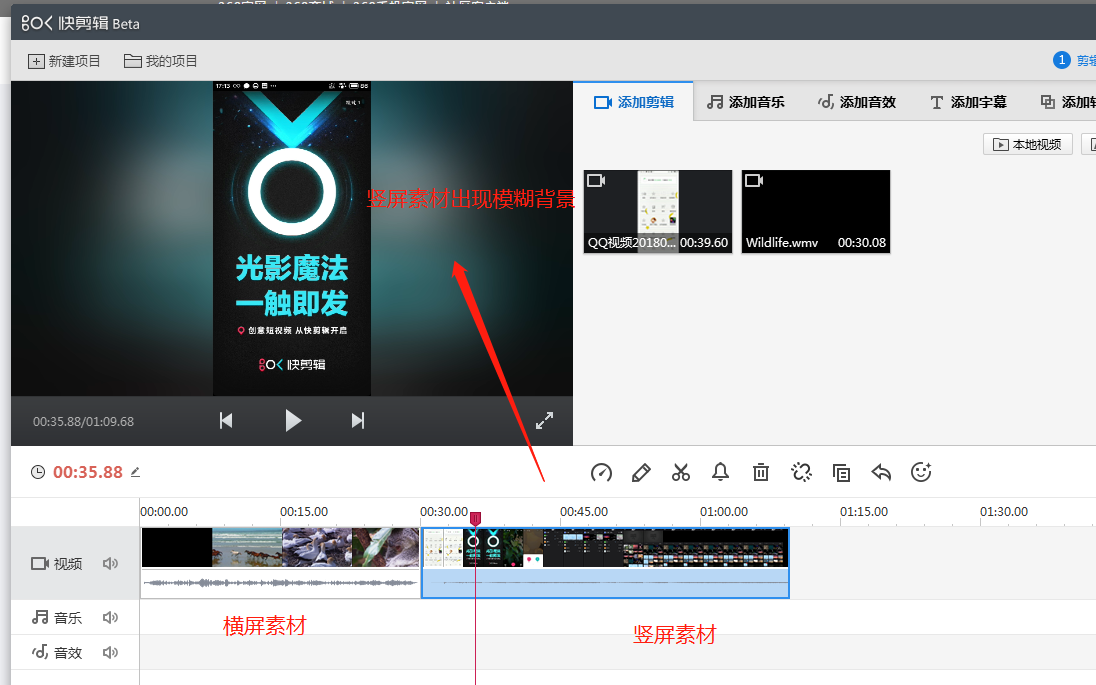1096x685 pixels.
Task: Open the 添加音效 tab
Action: point(857,102)
